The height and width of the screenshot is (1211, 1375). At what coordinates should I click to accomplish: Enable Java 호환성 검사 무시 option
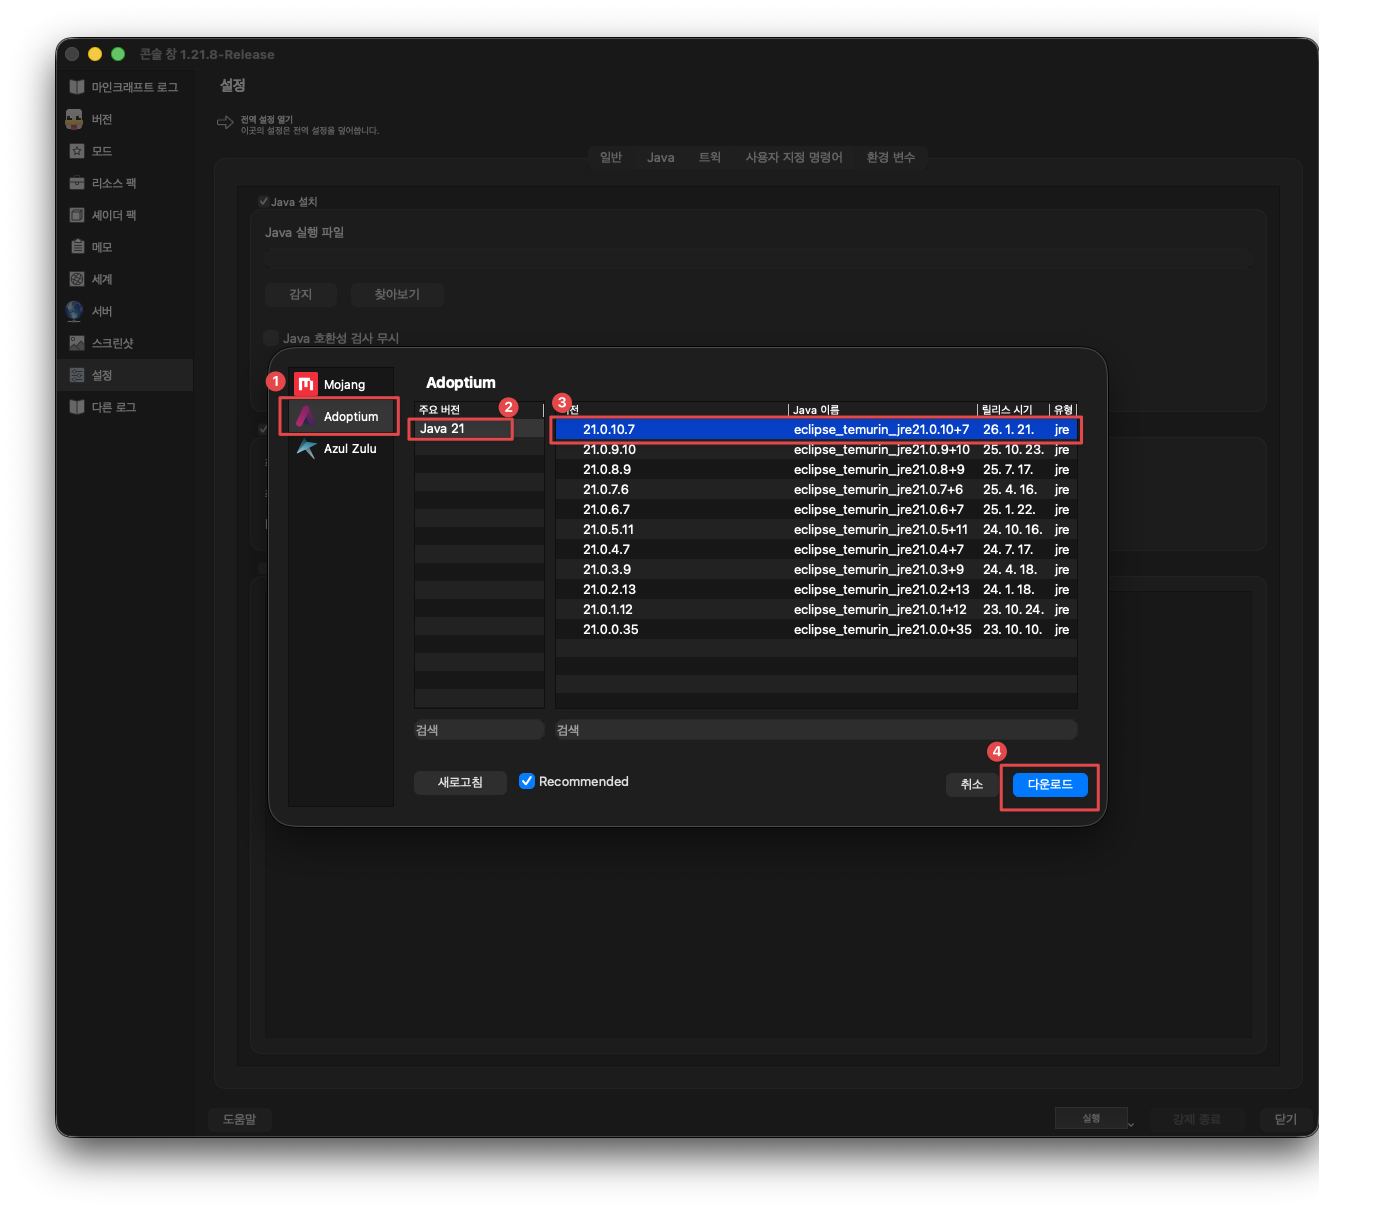coord(271,338)
